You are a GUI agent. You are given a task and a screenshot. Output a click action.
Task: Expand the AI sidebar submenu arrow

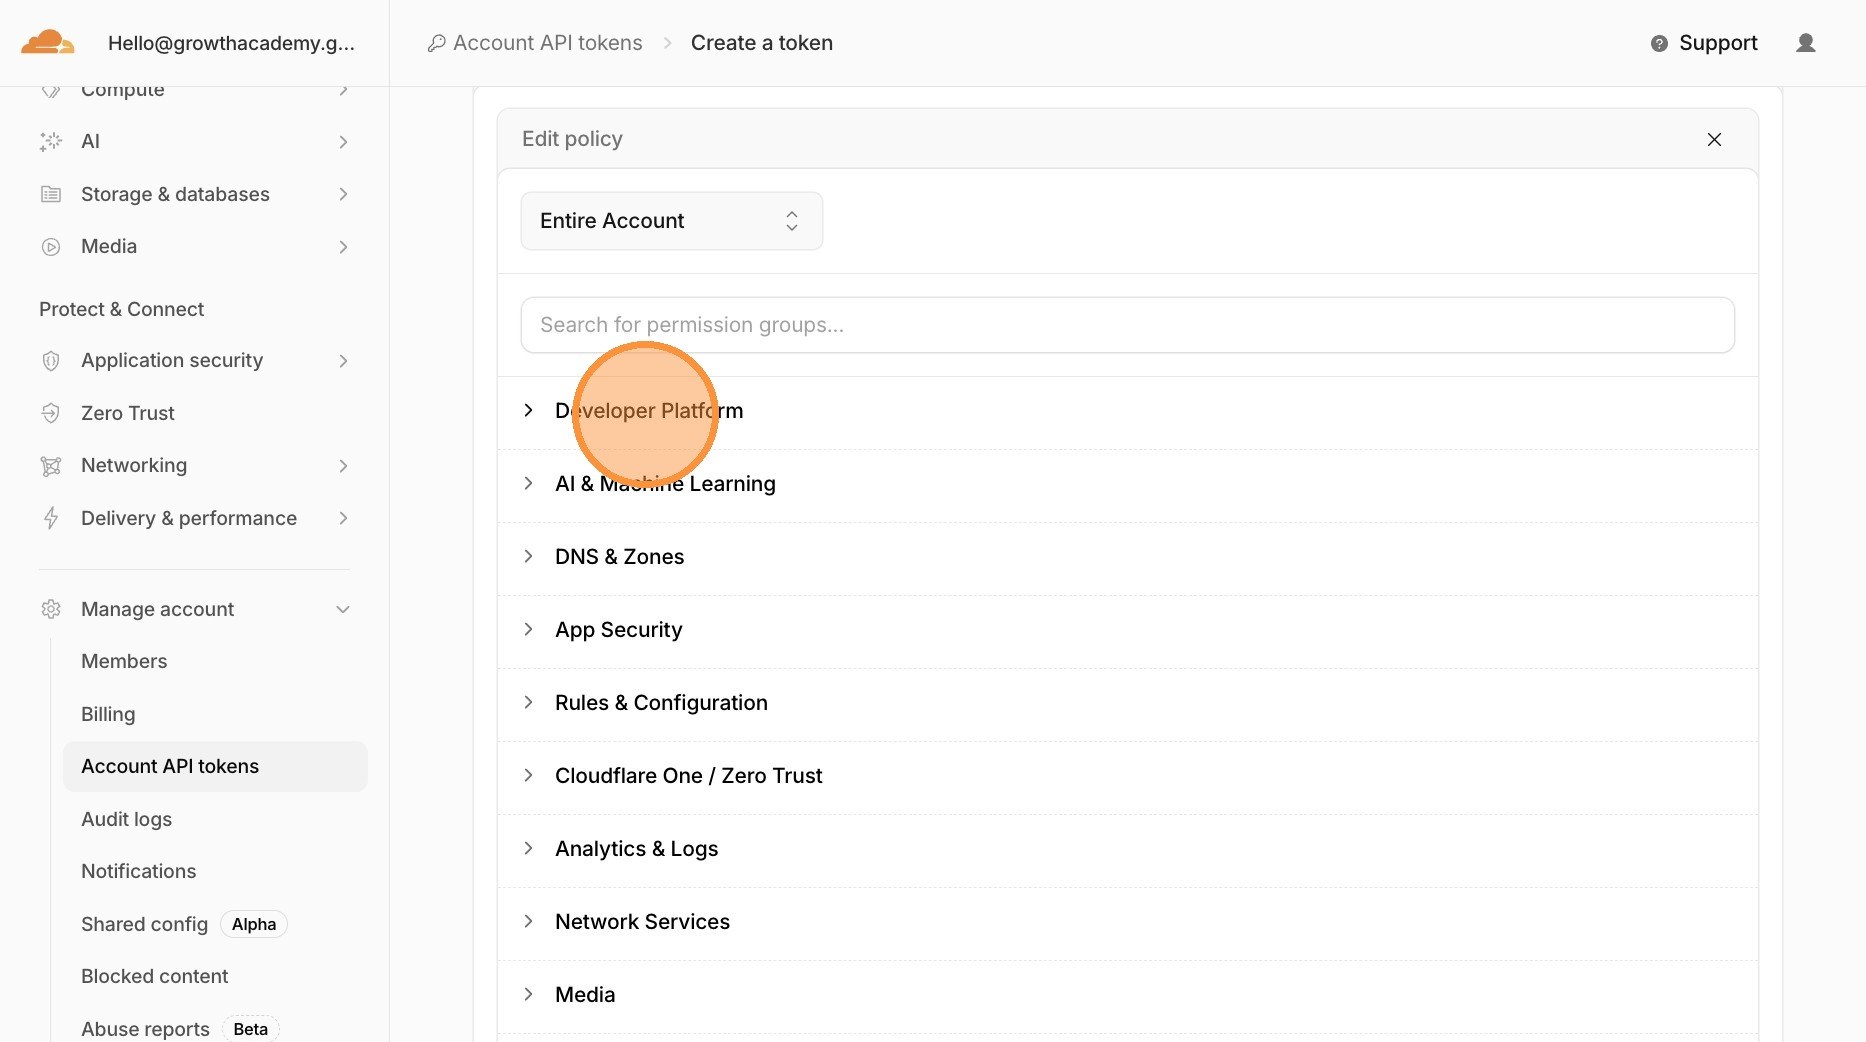tap(343, 142)
